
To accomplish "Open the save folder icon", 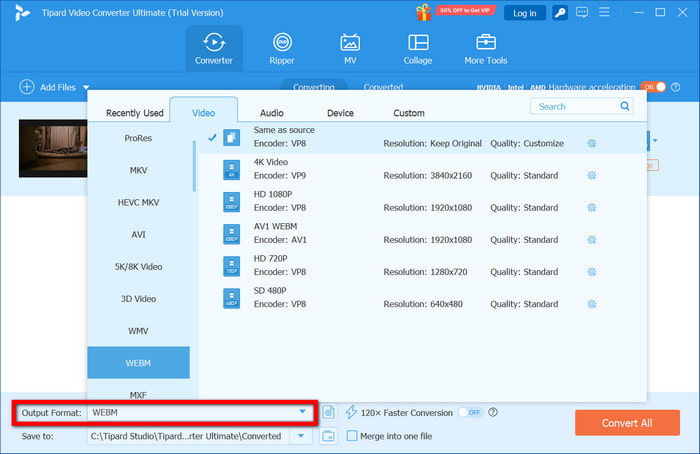I will click(x=329, y=436).
